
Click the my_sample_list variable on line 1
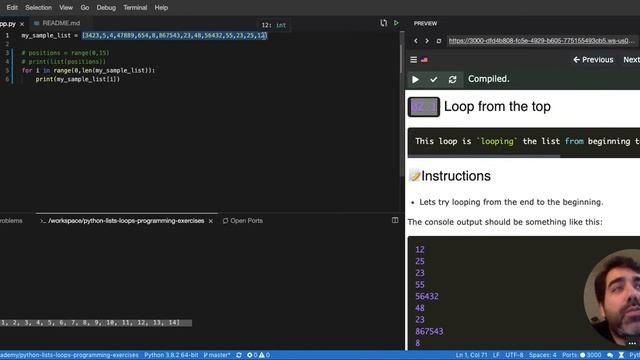[46, 36]
